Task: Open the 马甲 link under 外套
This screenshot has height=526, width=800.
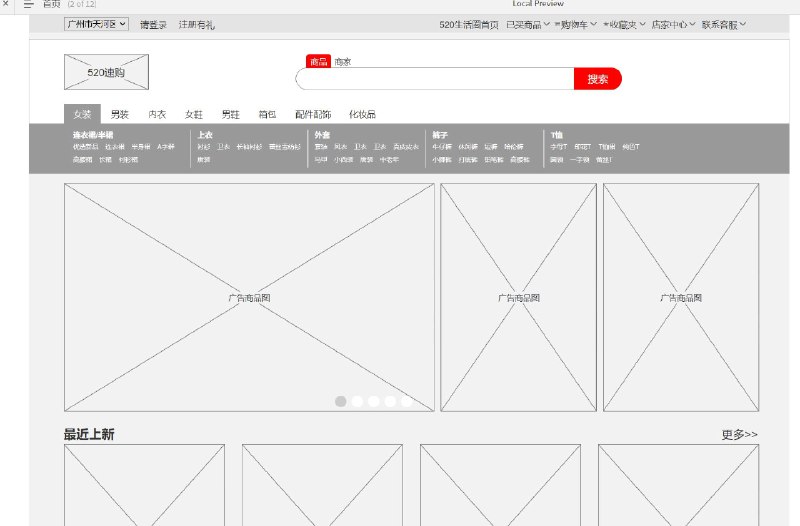Action: click(x=321, y=160)
